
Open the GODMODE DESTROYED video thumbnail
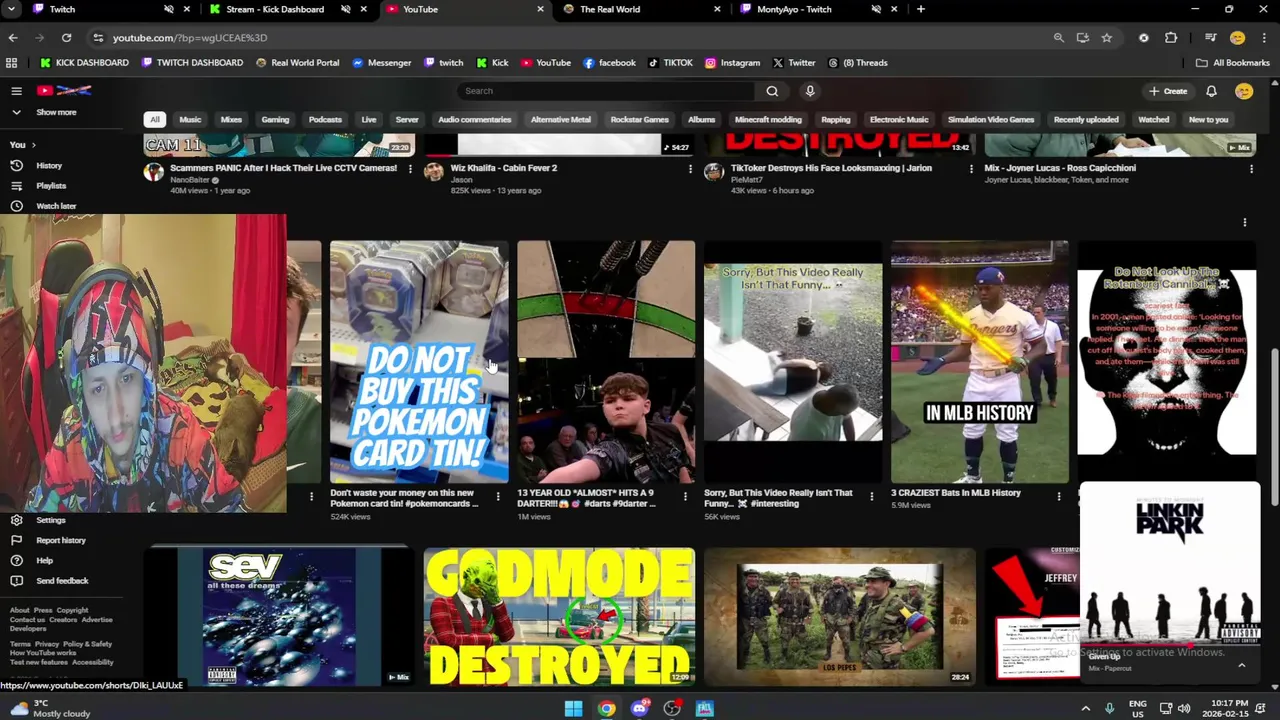click(x=559, y=616)
